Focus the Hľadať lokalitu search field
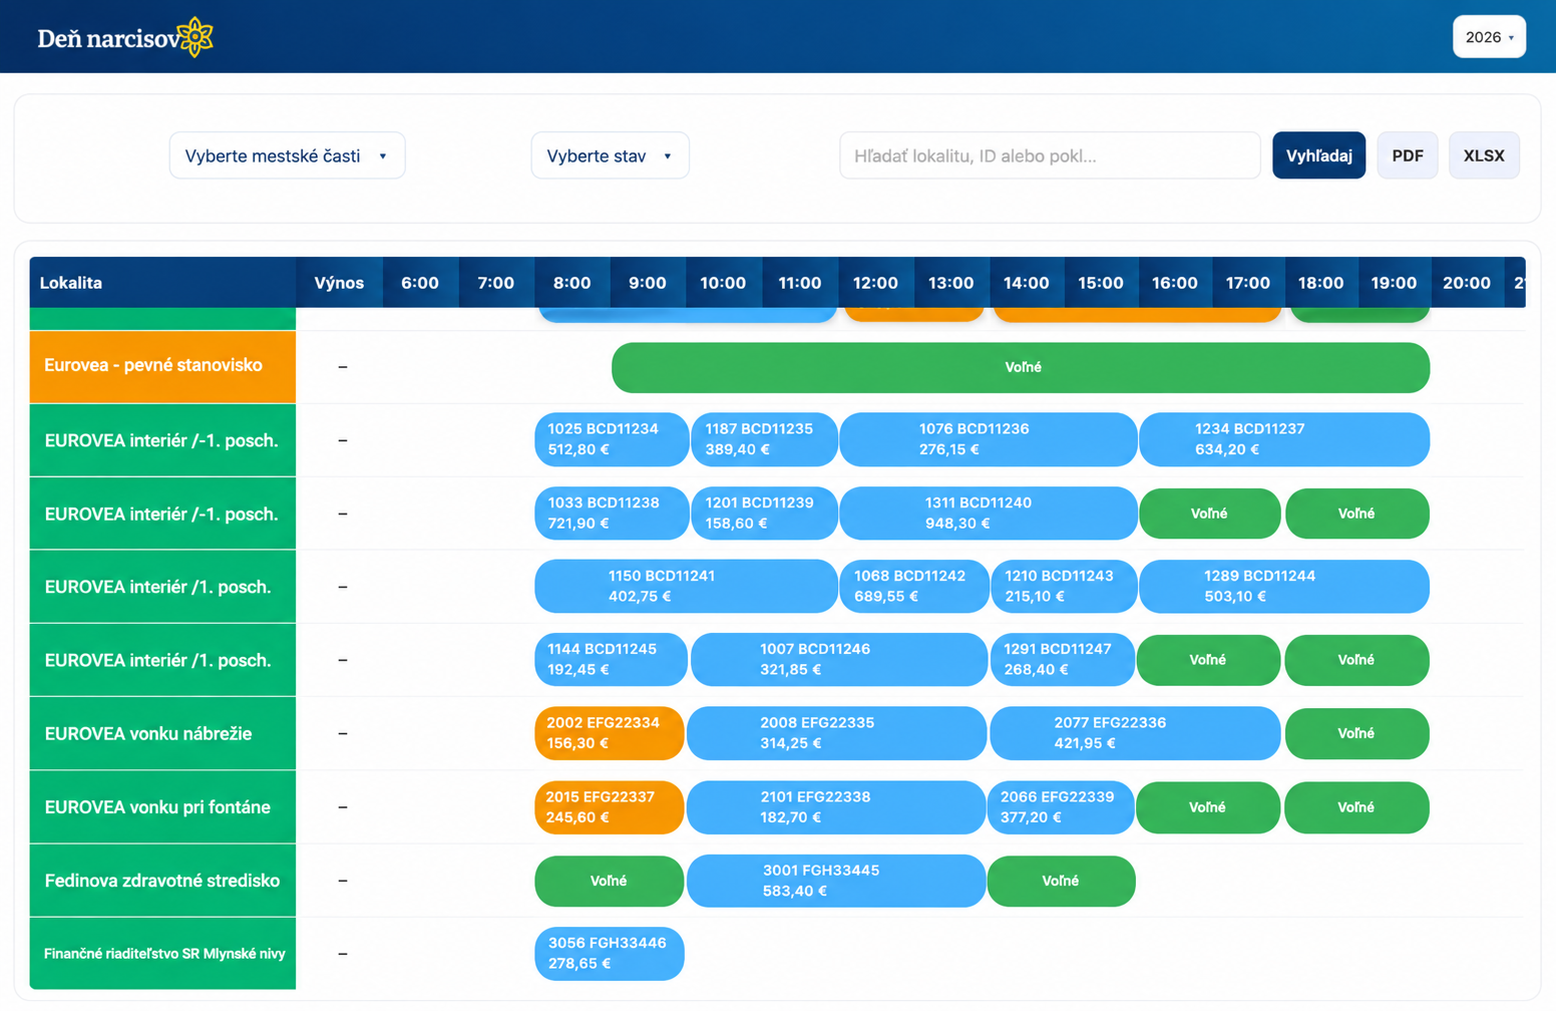Screen dimensions: 1556x1011 (1050, 156)
